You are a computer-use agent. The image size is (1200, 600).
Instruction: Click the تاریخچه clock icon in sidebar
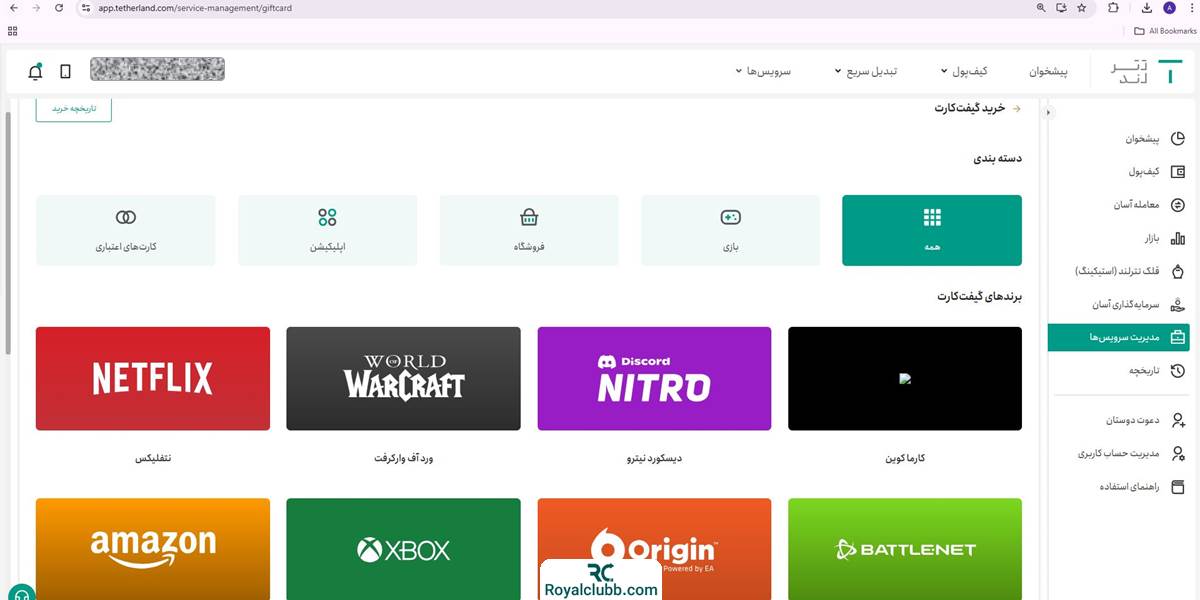tap(1177, 370)
